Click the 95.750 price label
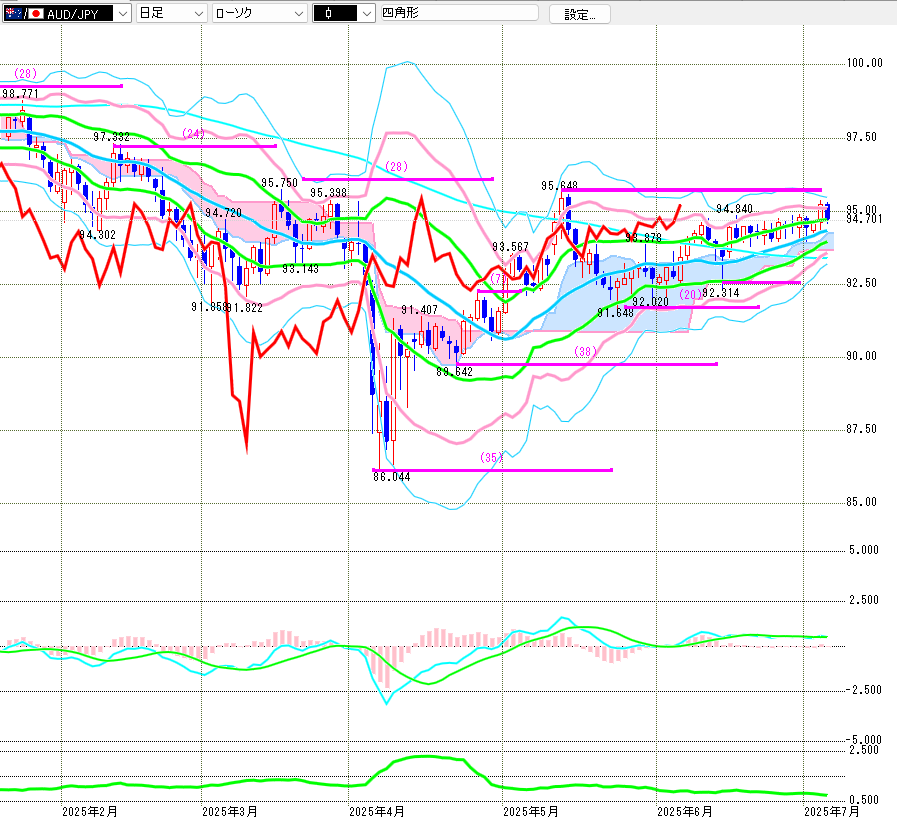Image resolution: width=897 pixels, height=821 pixels. click(279, 183)
